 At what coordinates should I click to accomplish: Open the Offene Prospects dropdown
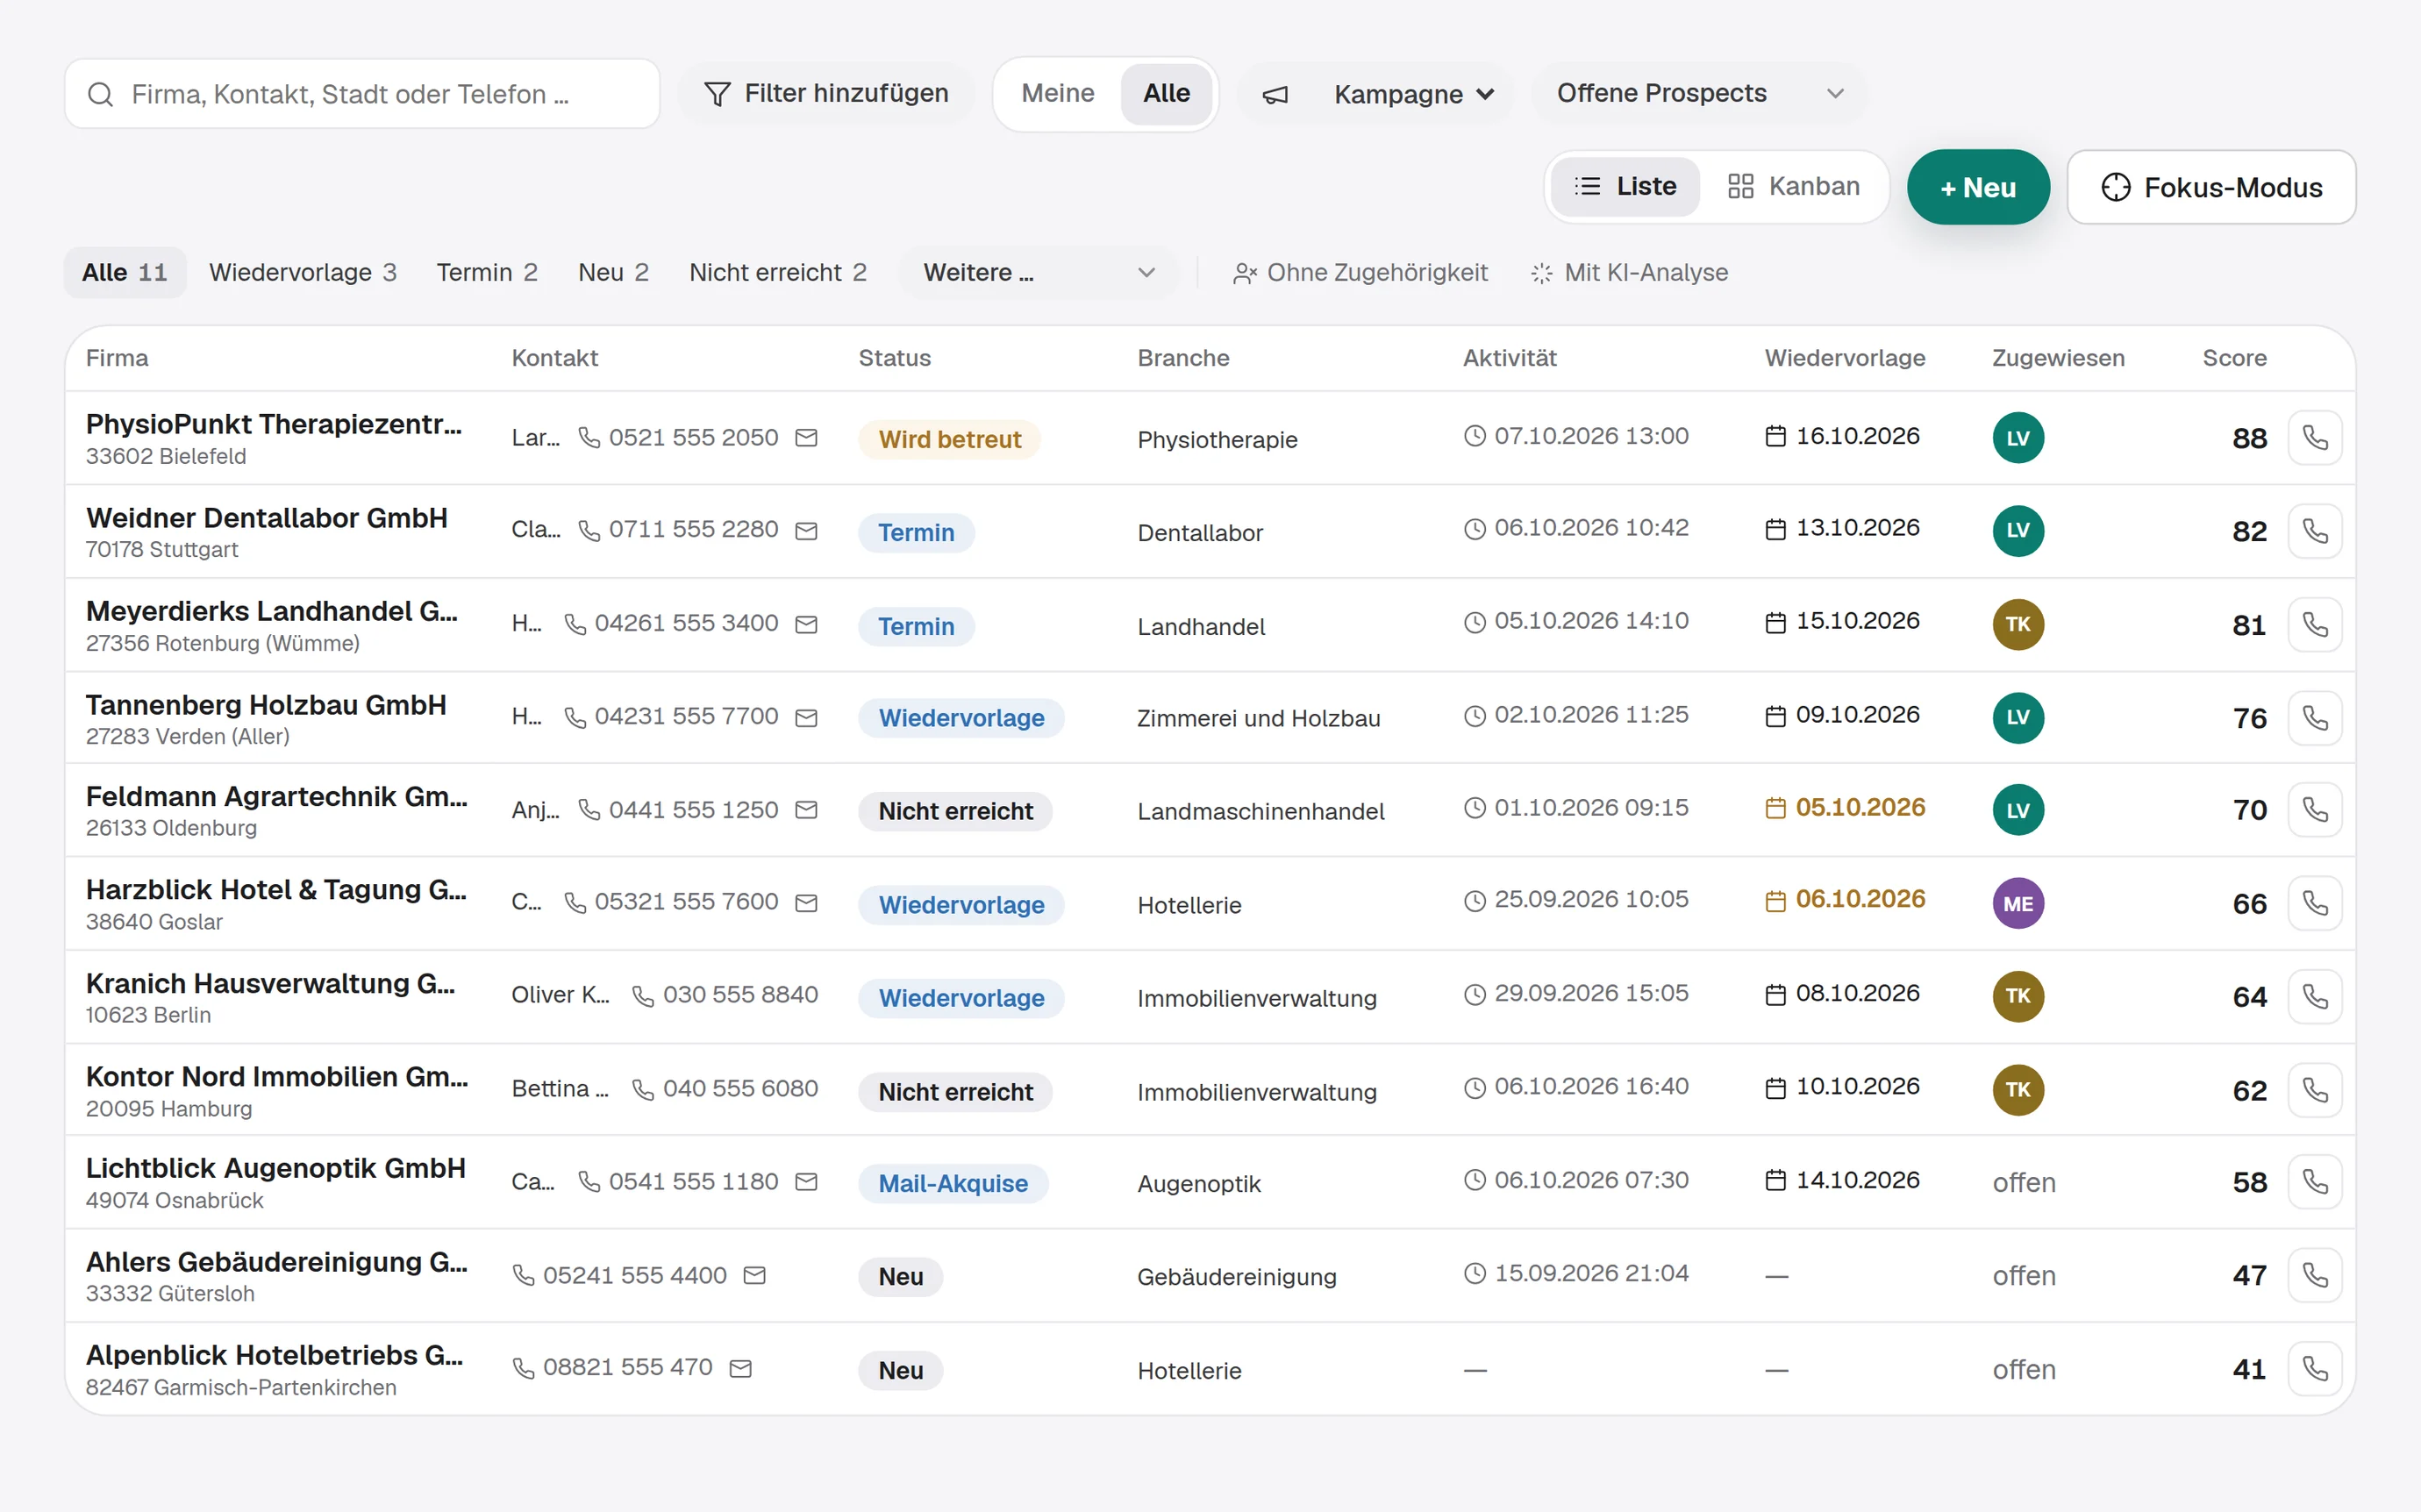tap(1699, 94)
